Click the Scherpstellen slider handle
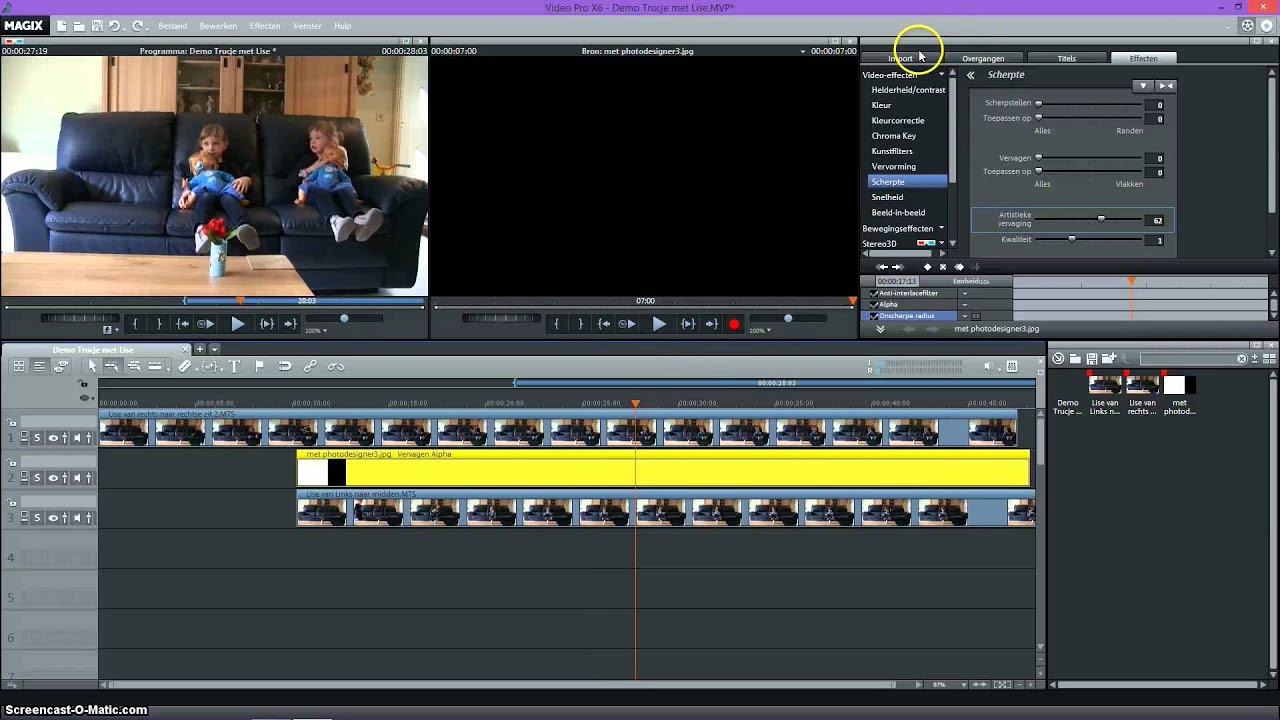This screenshot has height=720, width=1280. (1038, 104)
